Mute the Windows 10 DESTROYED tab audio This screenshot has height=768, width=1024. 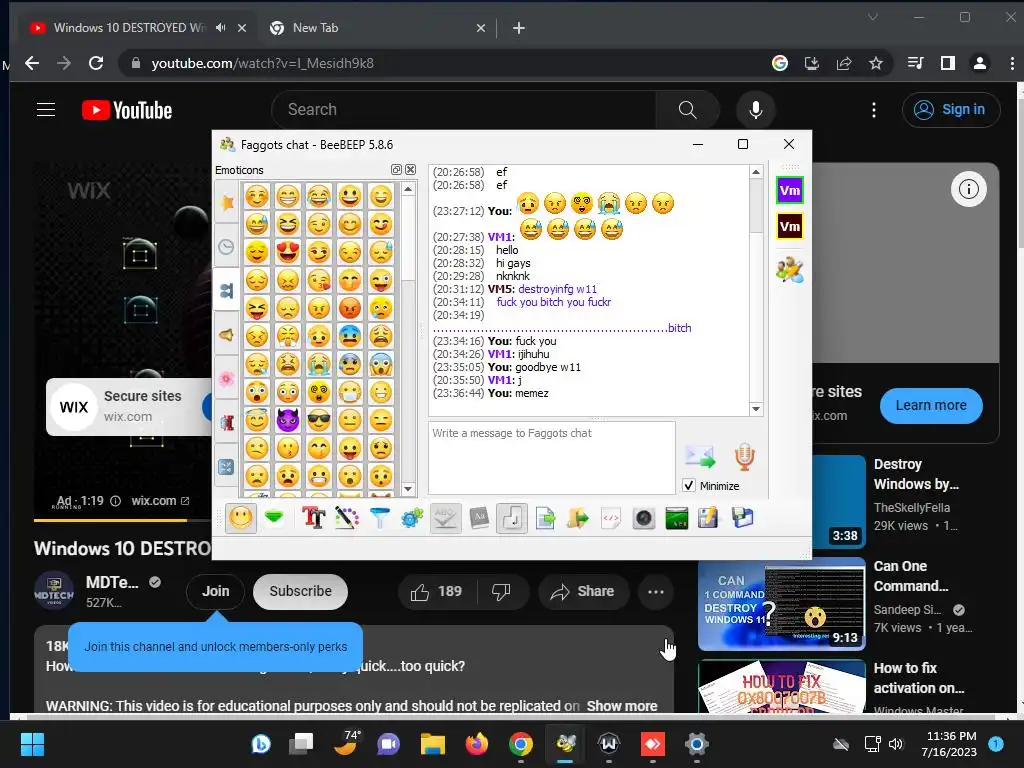(221, 28)
